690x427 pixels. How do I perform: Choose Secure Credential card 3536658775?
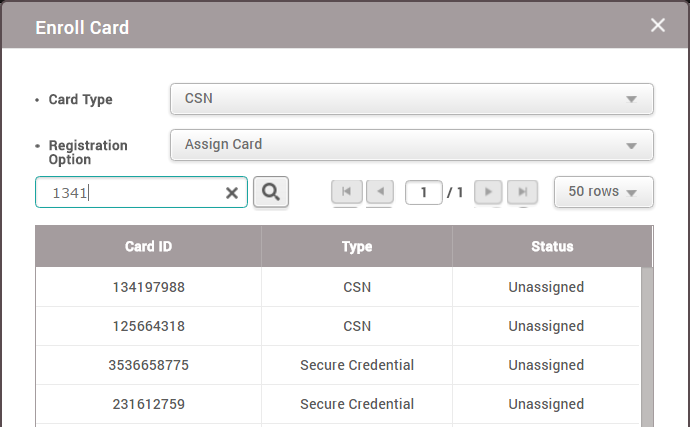pyautogui.click(x=148, y=365)
